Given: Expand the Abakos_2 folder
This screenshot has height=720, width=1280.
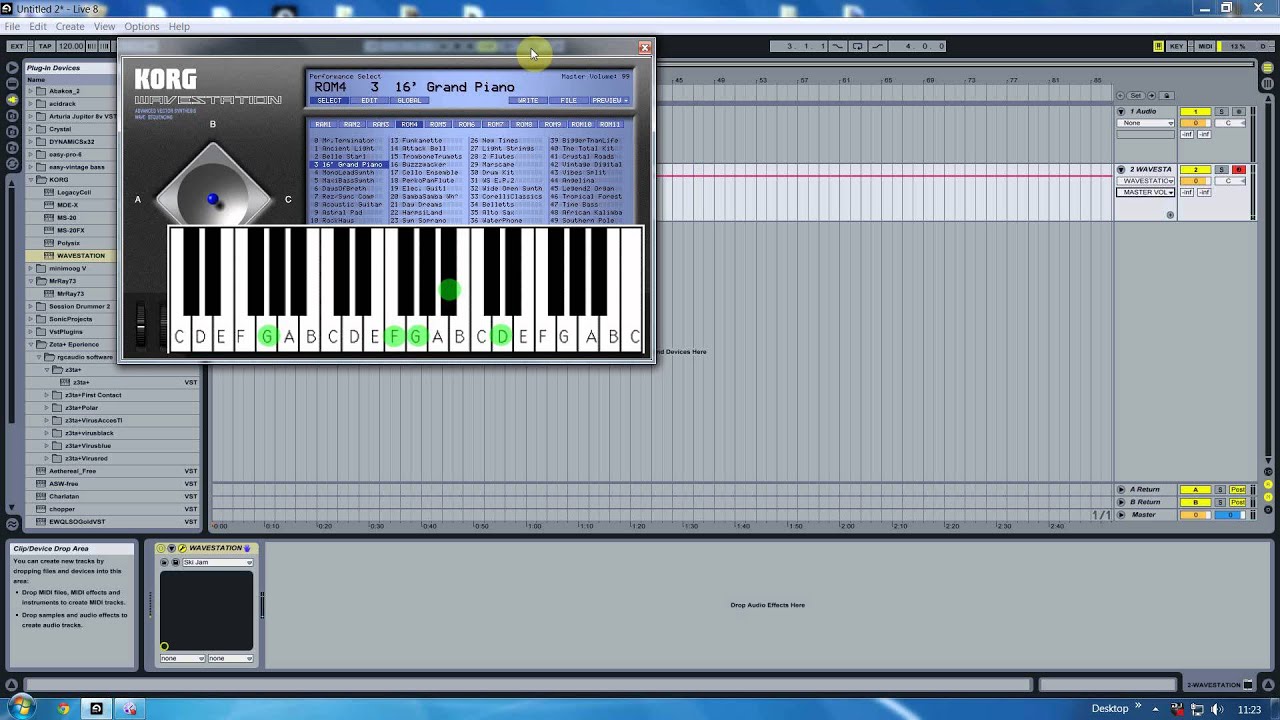Looking at the screenshot, I should coord(30,91).
